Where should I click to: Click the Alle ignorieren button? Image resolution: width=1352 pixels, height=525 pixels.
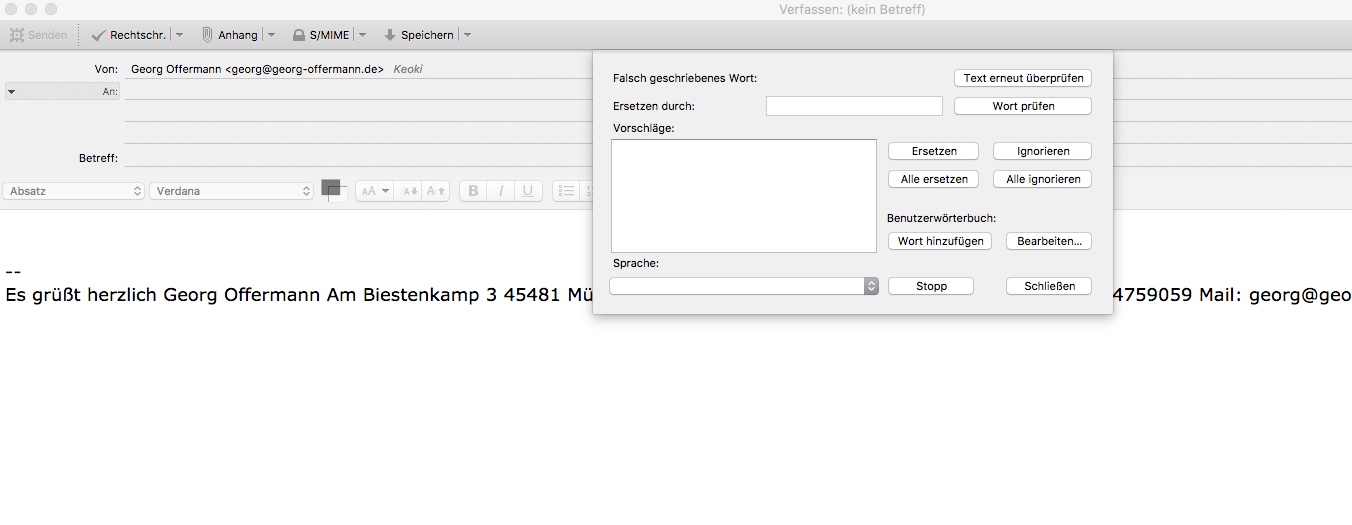click(x=1043, y=179)
